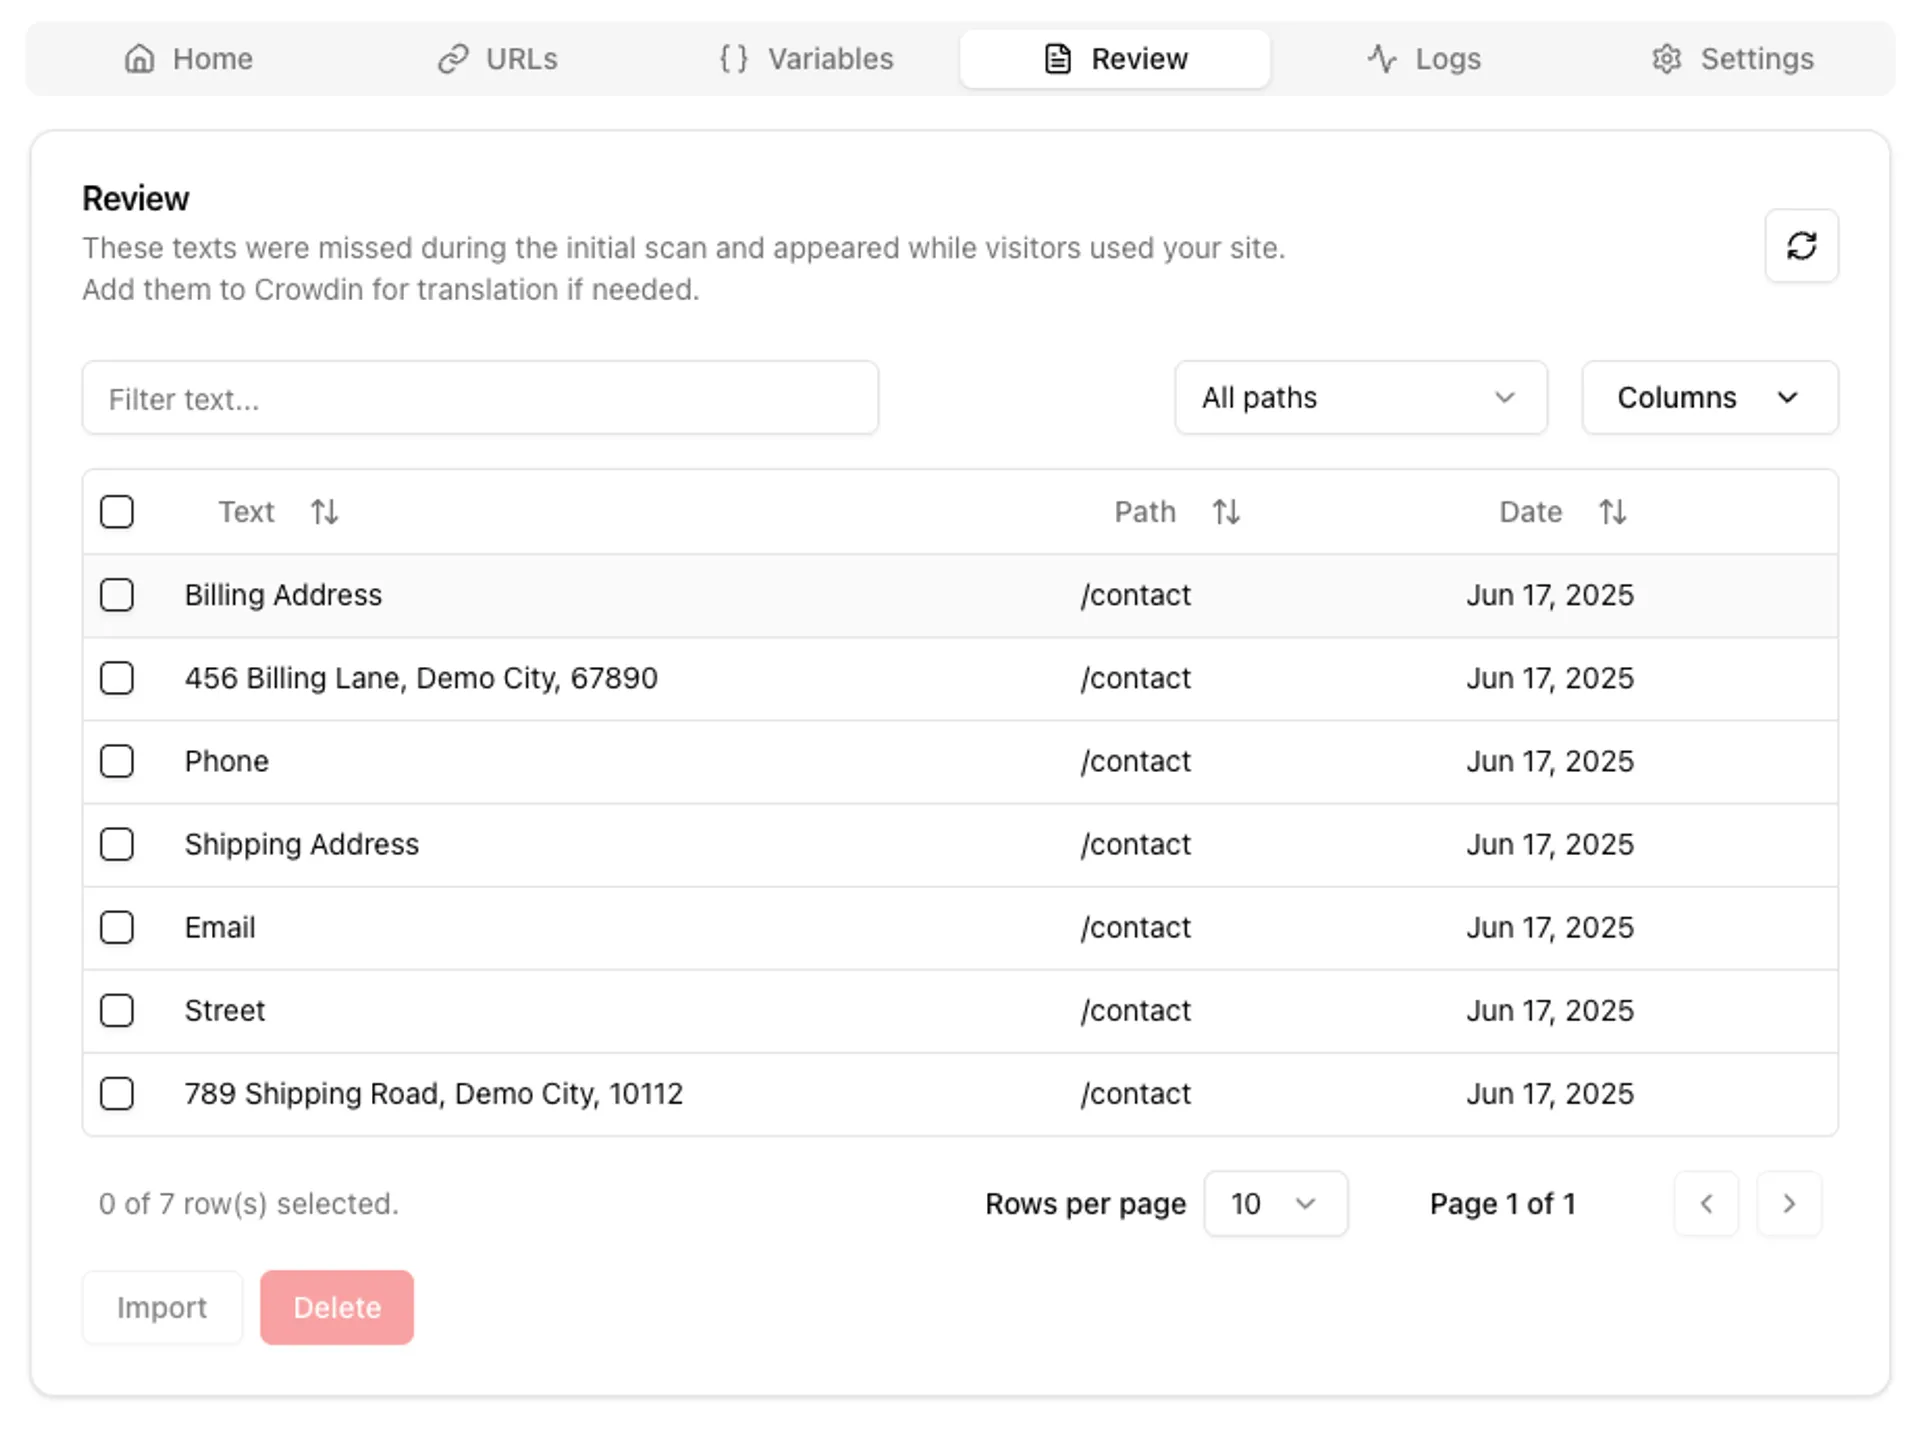Viewport: 1920px width, 1430px height.
Task: Click /contact path in Phone row
Action: coord(1135,761)
